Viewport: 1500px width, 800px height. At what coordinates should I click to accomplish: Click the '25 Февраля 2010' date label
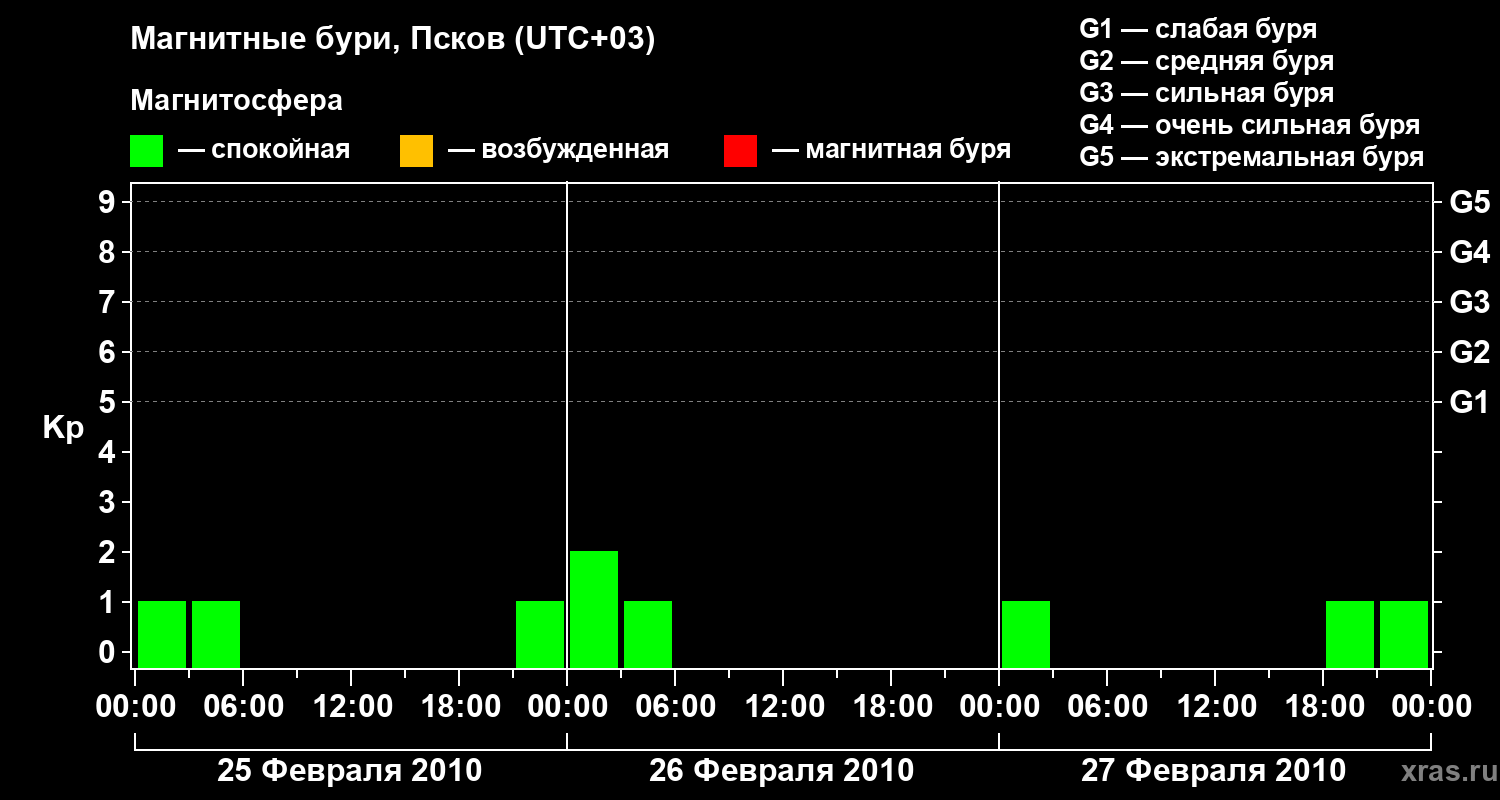coord(350,771)
